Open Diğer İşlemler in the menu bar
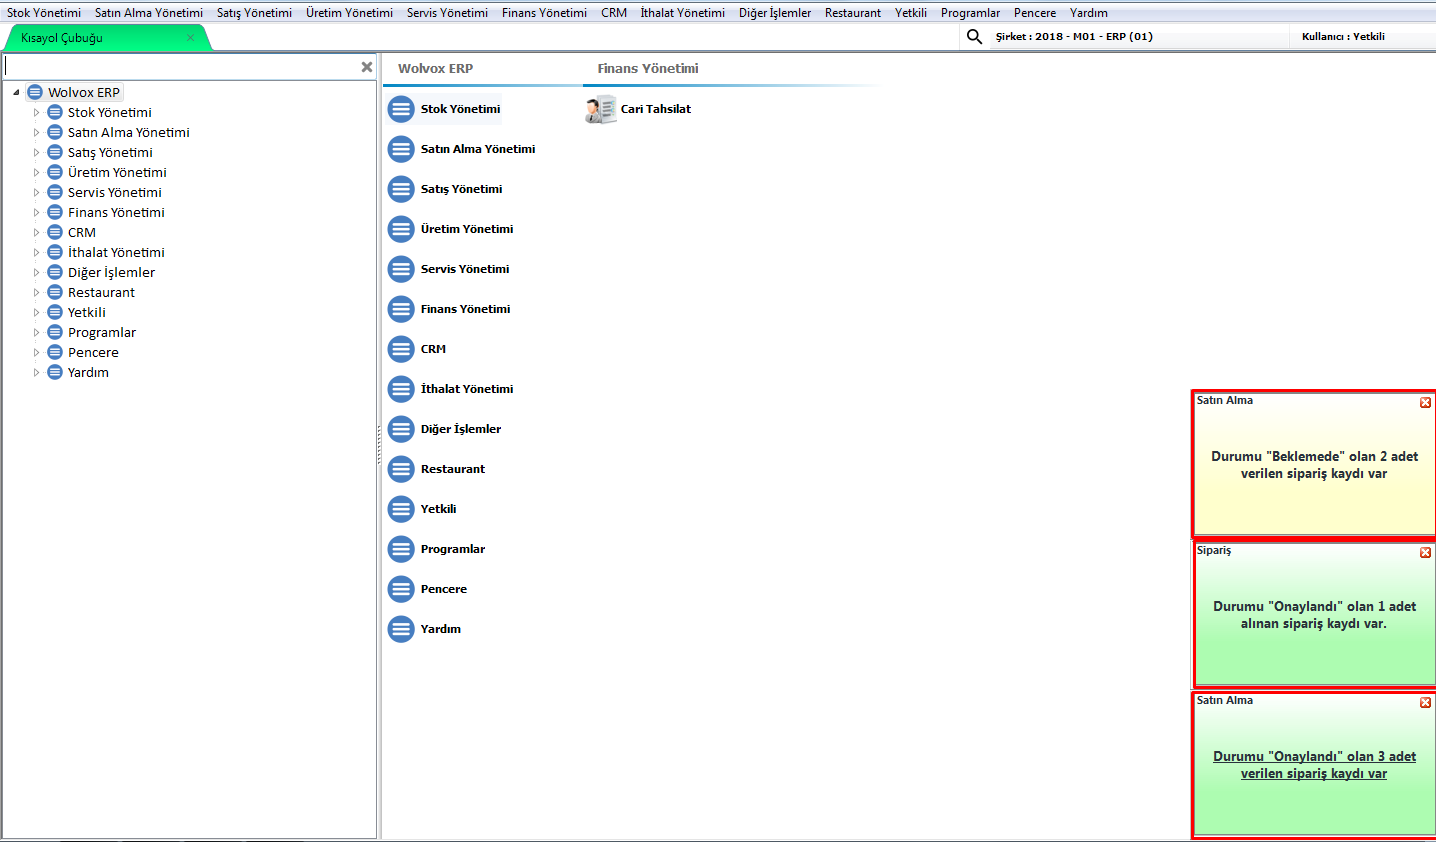This screenshot has width=1436, height=842. [x=775, y=13]
